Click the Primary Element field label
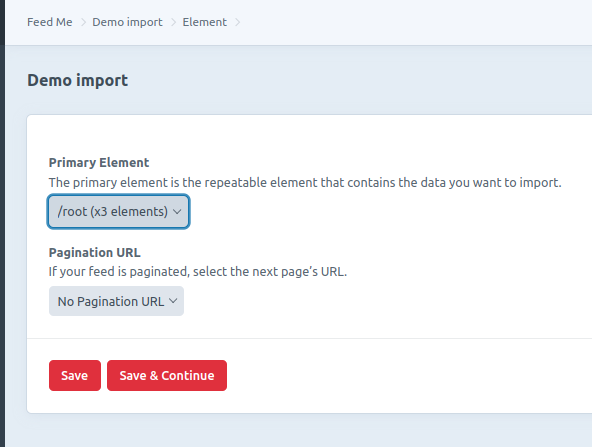 point(99,162)
